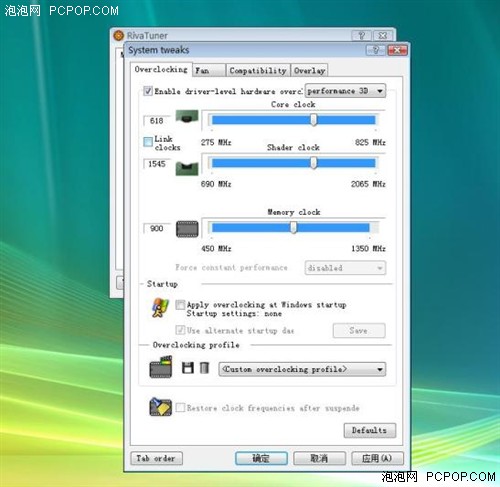This screenshot has height=487, width=500.
Task: Click the overclocking profile card icon
Action: click(x=161, y=367)
